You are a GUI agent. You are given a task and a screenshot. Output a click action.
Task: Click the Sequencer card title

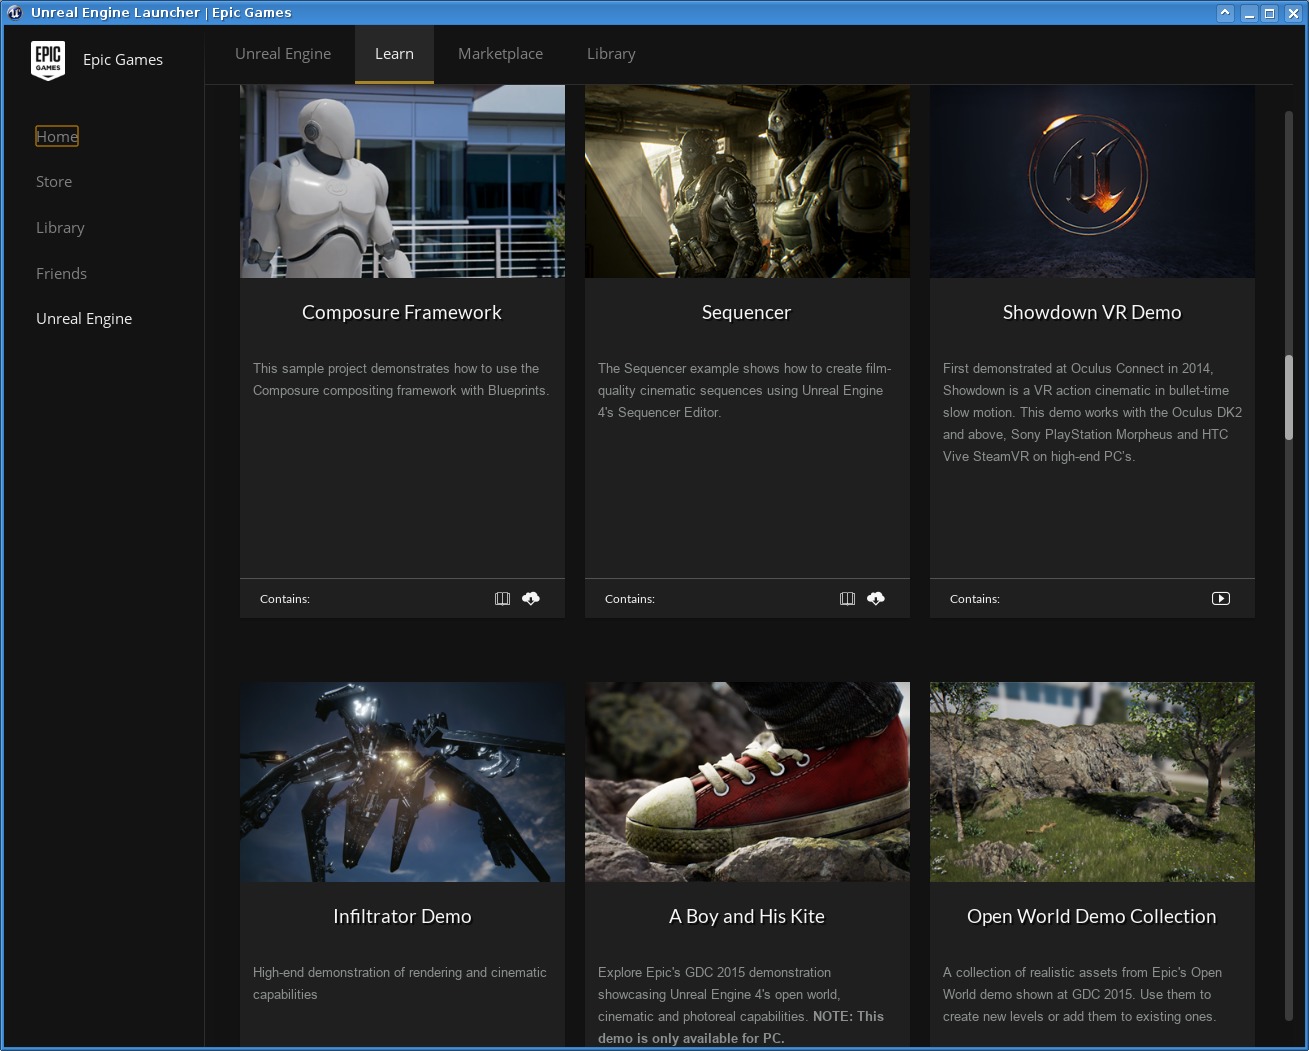pyautogui.click(x=746, y=313)
